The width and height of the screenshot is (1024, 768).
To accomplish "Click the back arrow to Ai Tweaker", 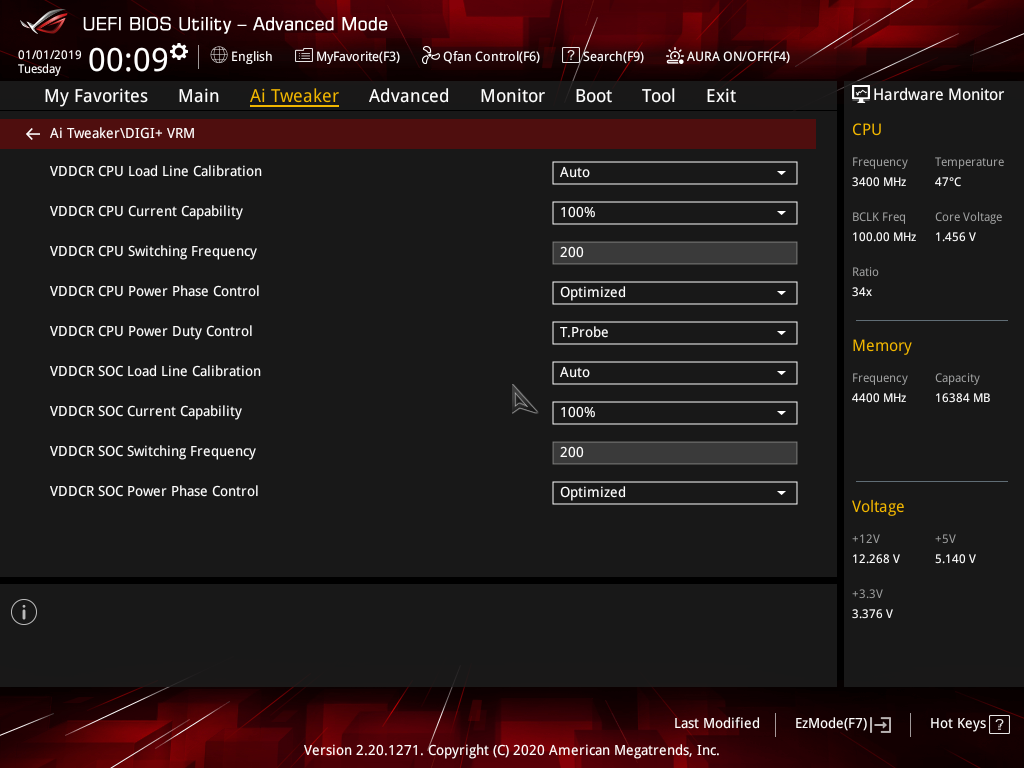I will coord(33,134).
